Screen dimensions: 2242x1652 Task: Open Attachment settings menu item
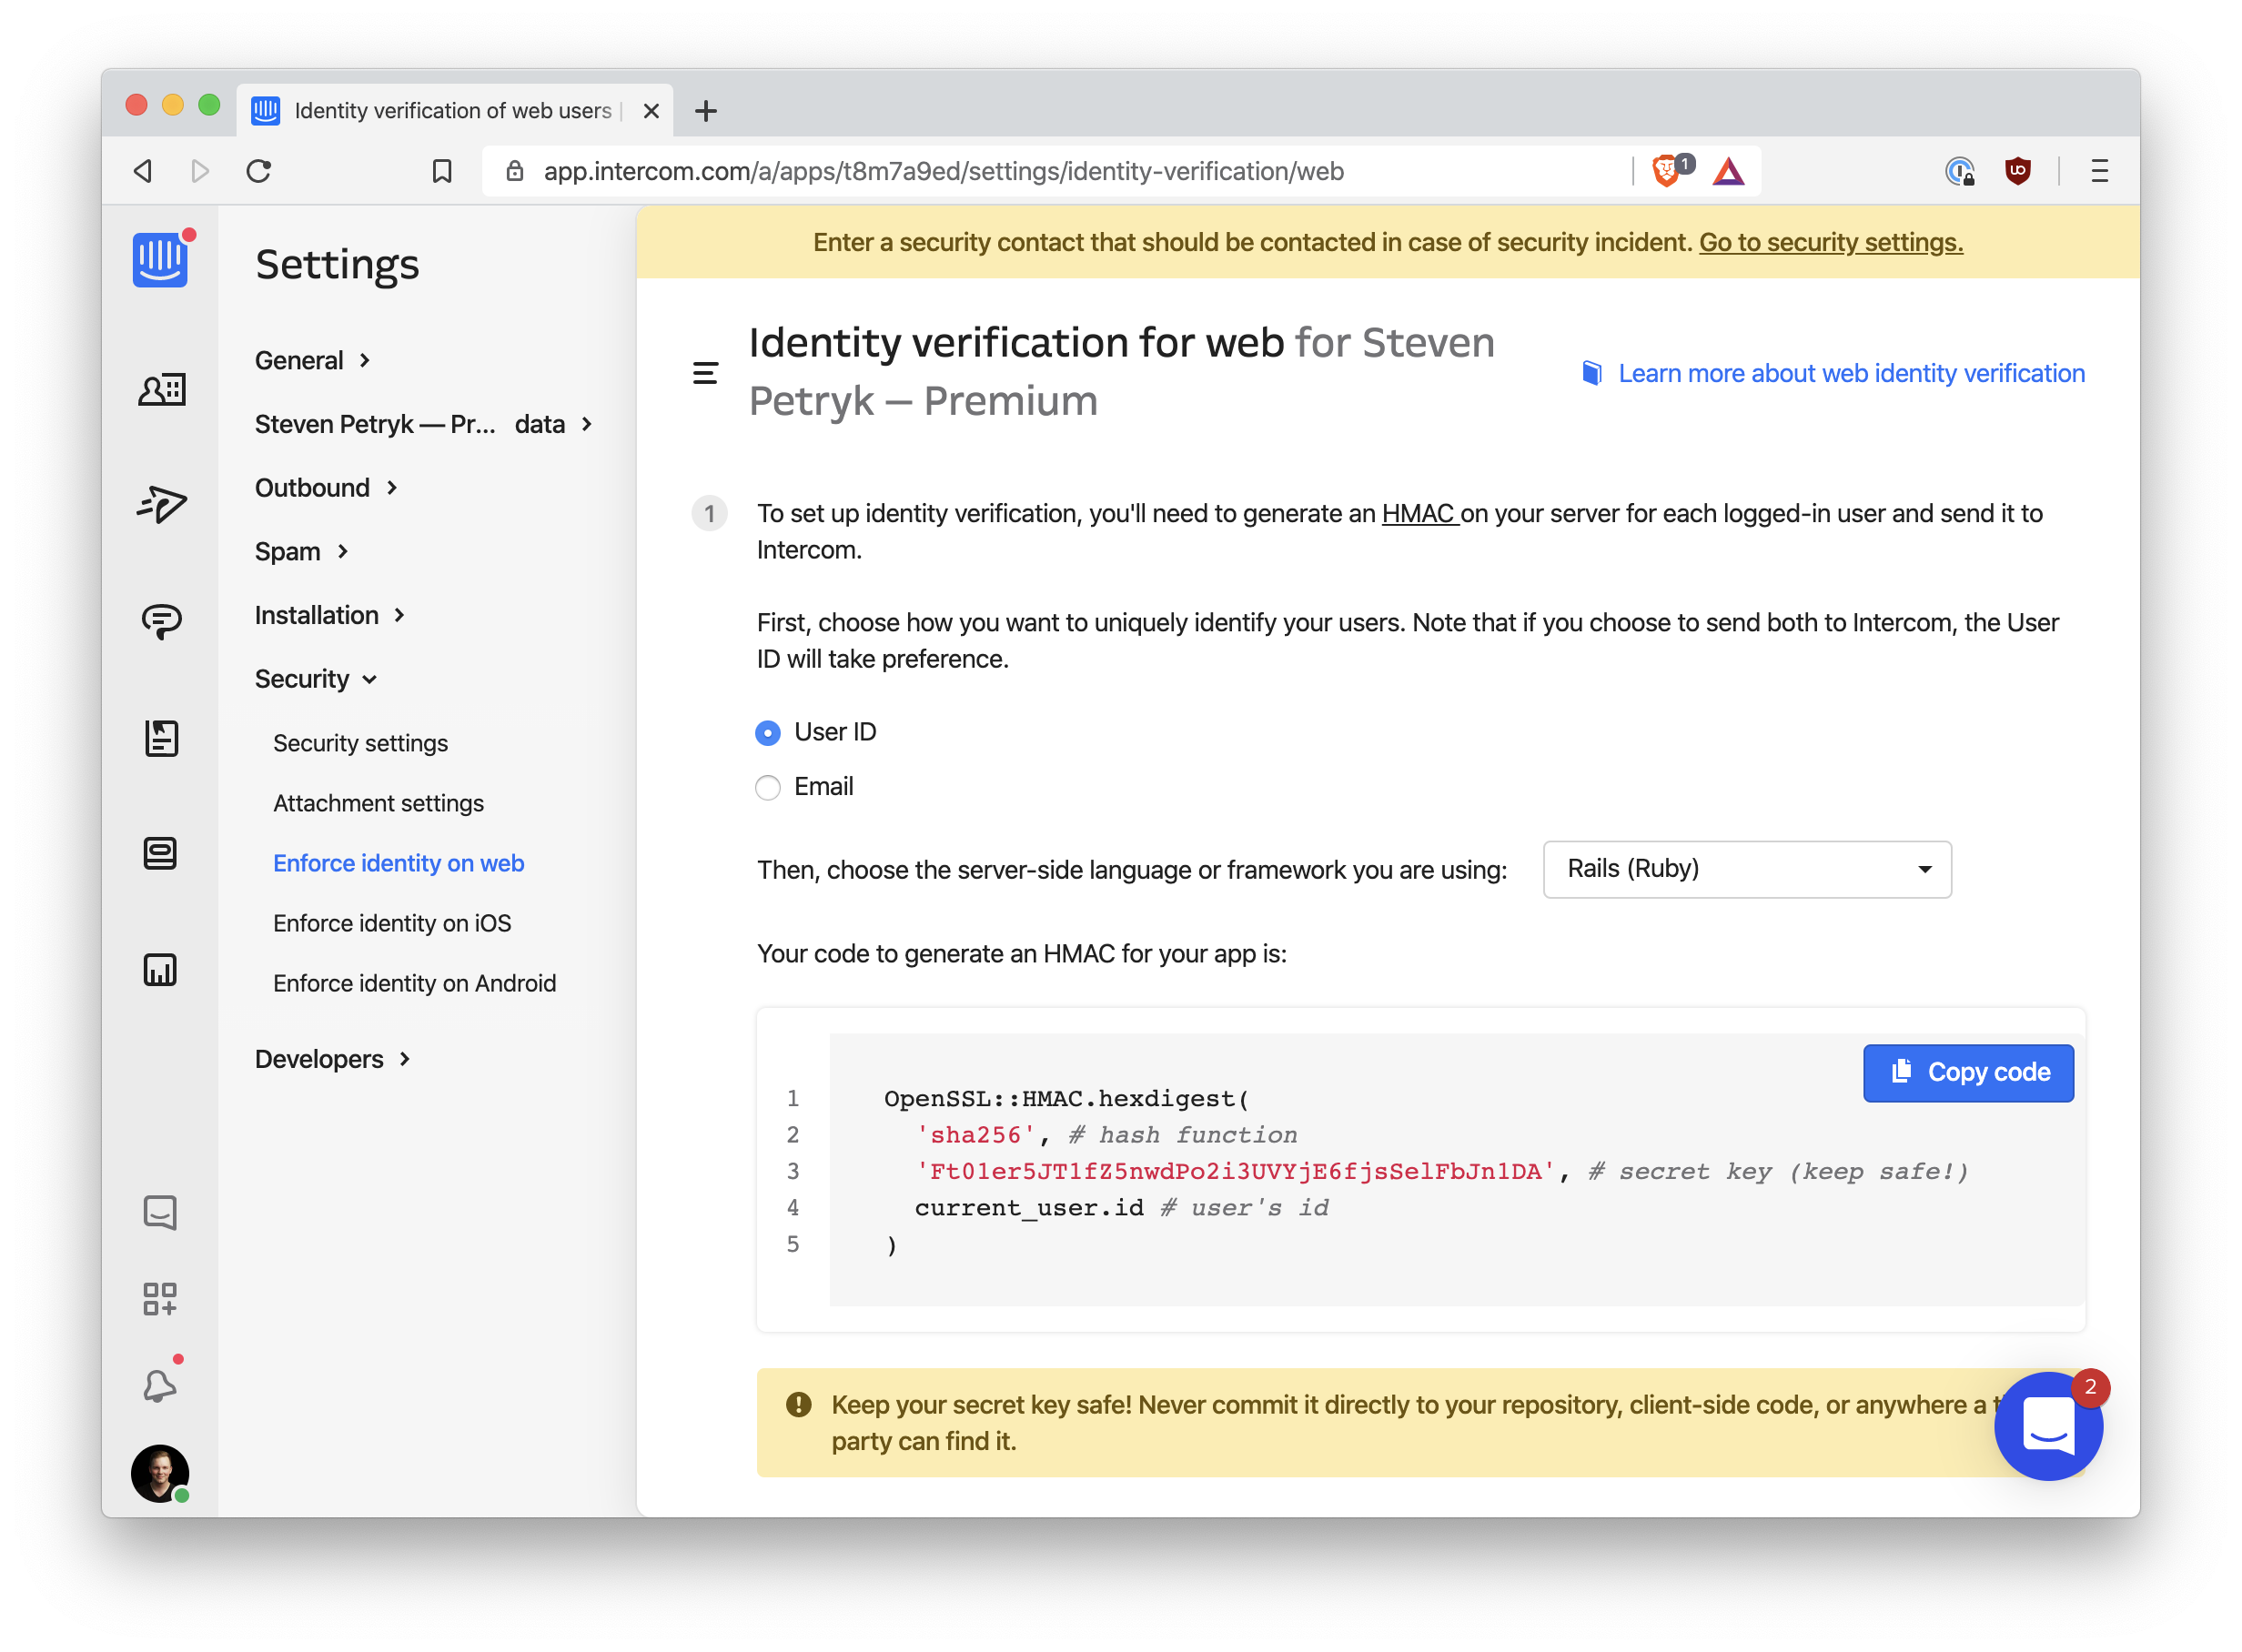point(378,803)
